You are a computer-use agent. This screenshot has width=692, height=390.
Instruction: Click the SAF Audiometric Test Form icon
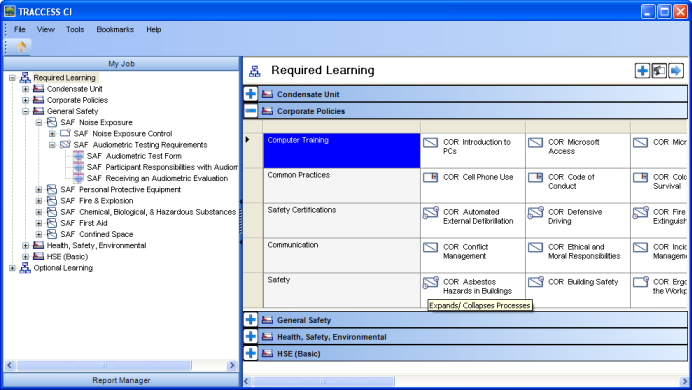pyautogui.click(x=78, y=156)
